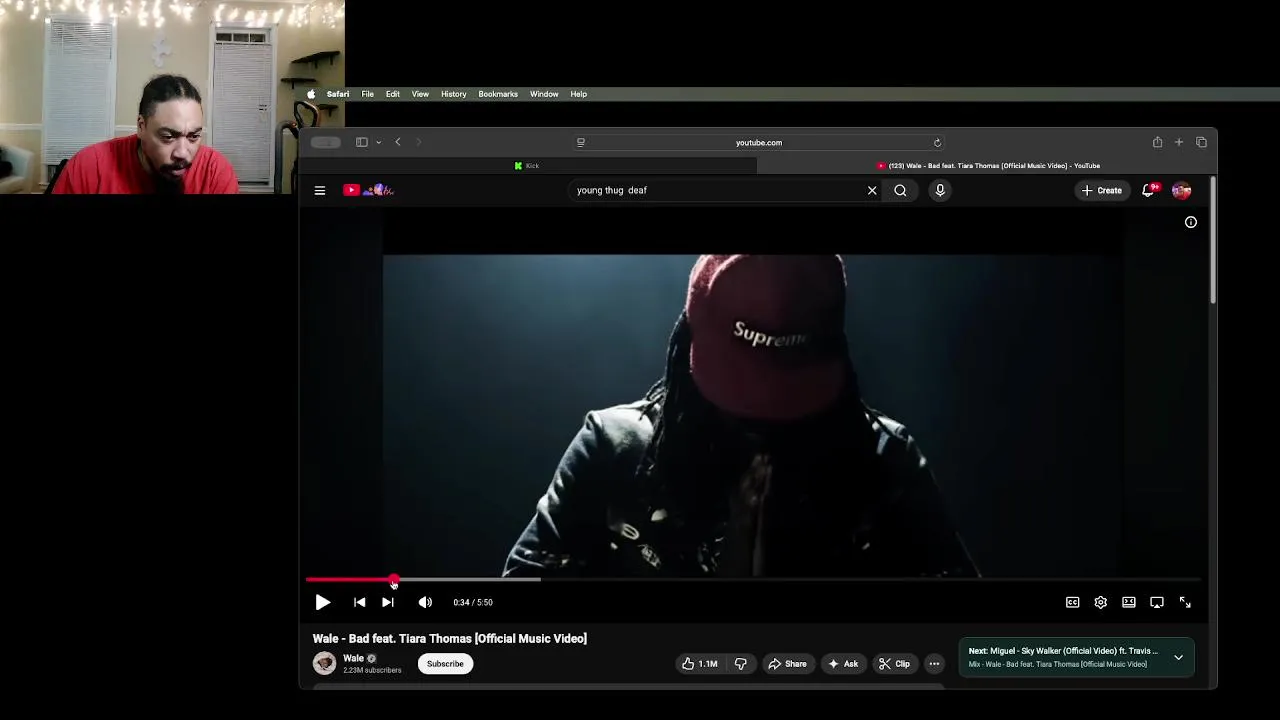Viewport: 1280px width, 720px height.
Task: Enter full screen mode
Action: 1185,602
